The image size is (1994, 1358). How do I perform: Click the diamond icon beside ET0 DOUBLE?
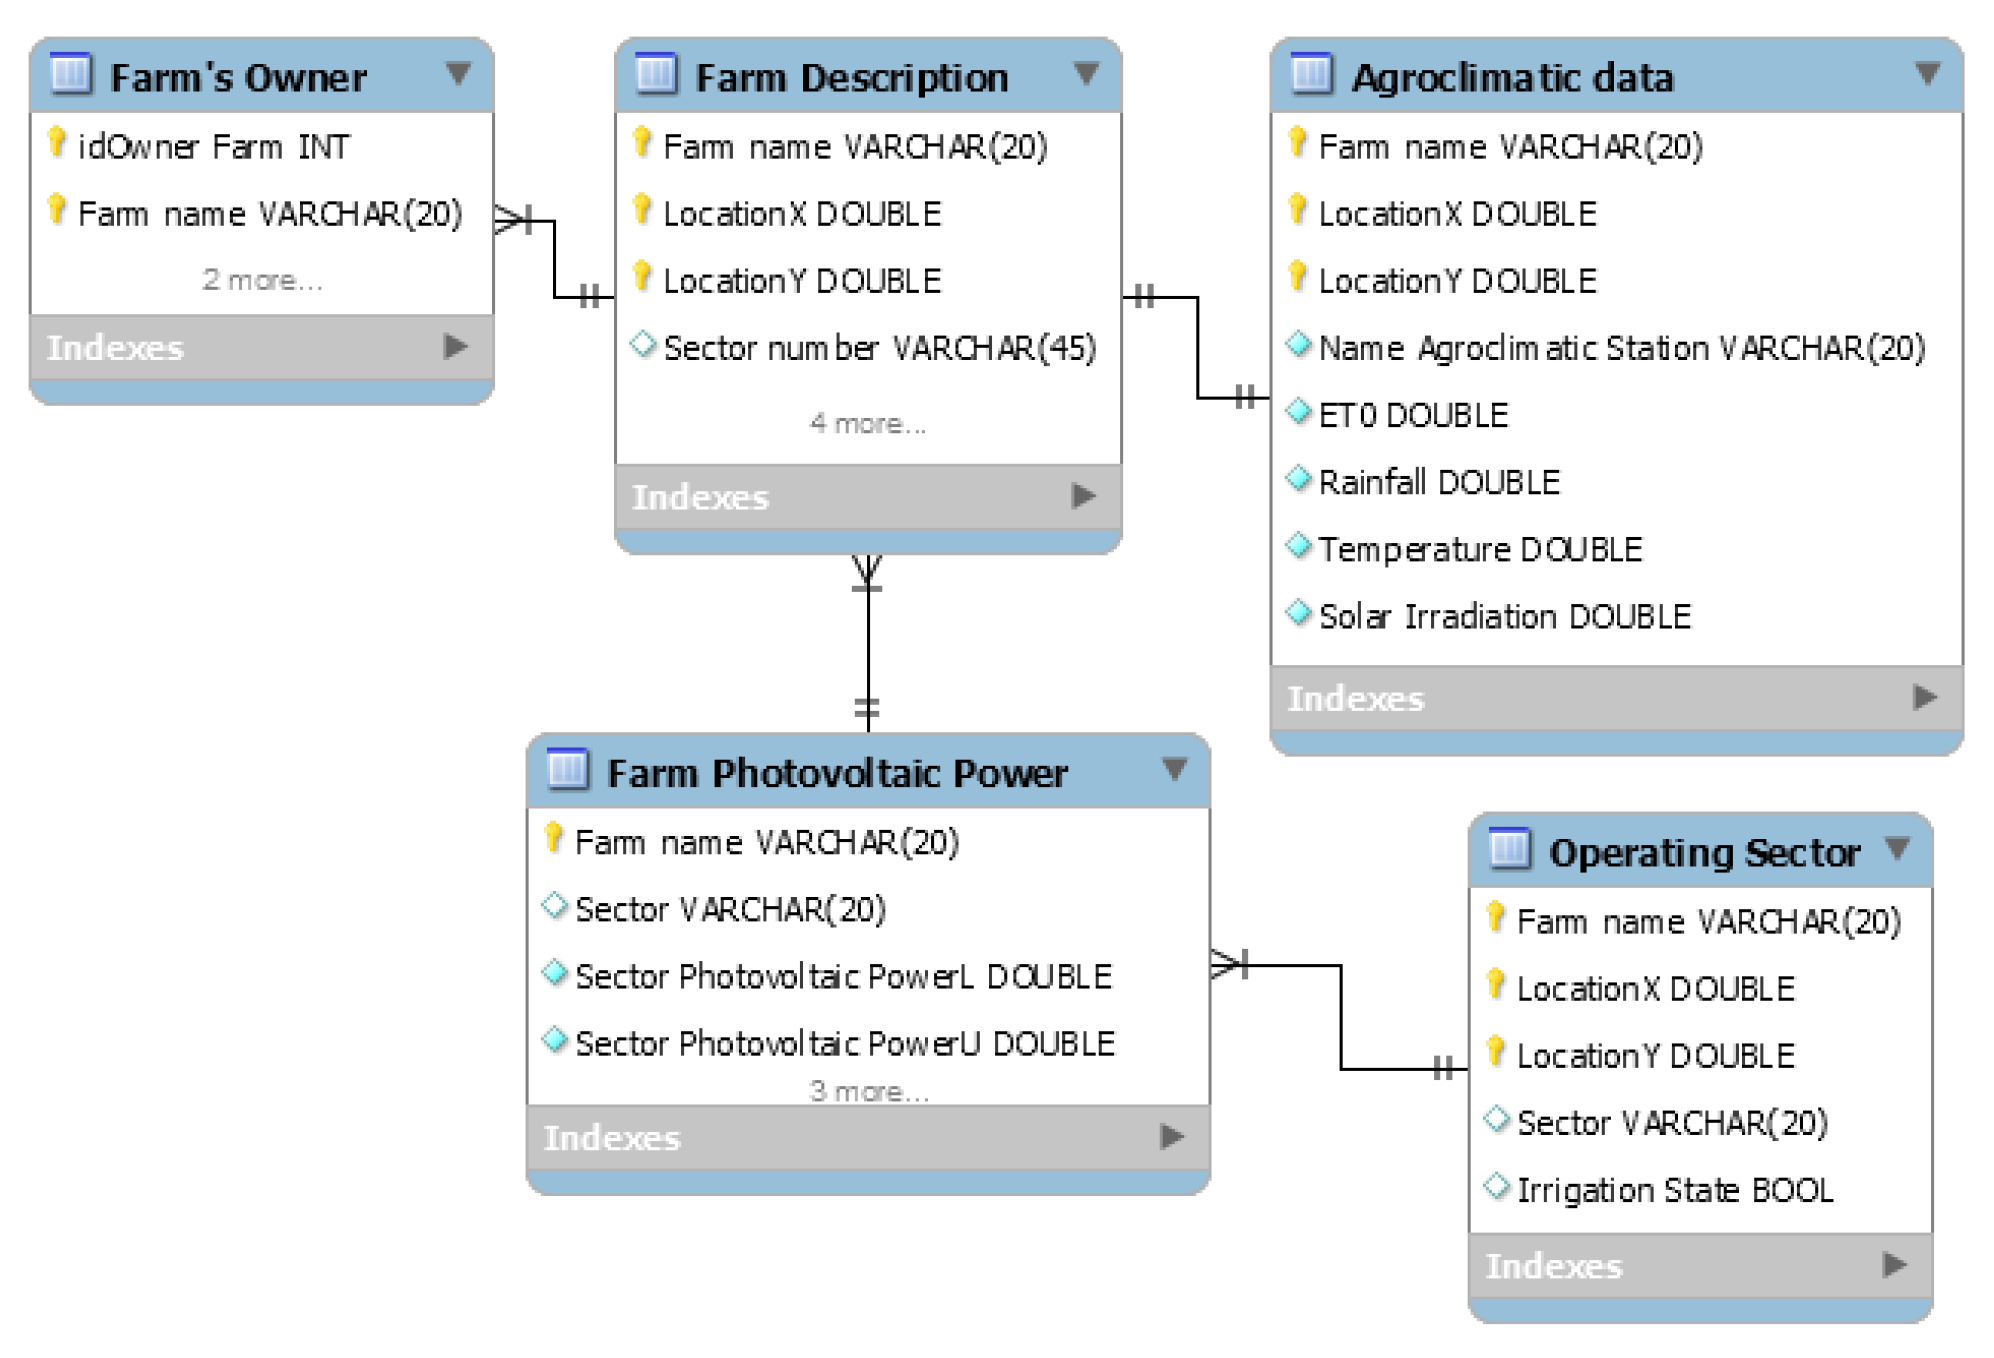coord(1299,411)
